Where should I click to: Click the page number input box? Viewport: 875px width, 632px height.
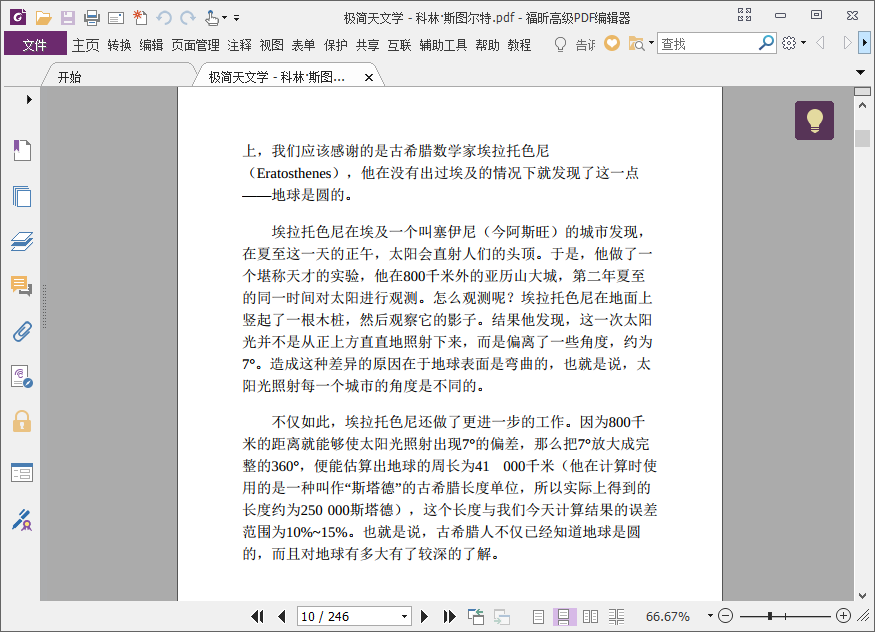349,616
